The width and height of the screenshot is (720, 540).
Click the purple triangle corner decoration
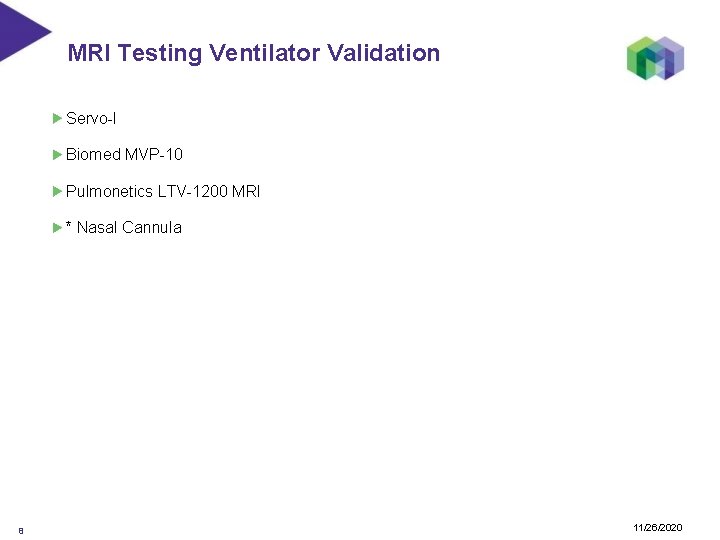click(x=18, y=26)
